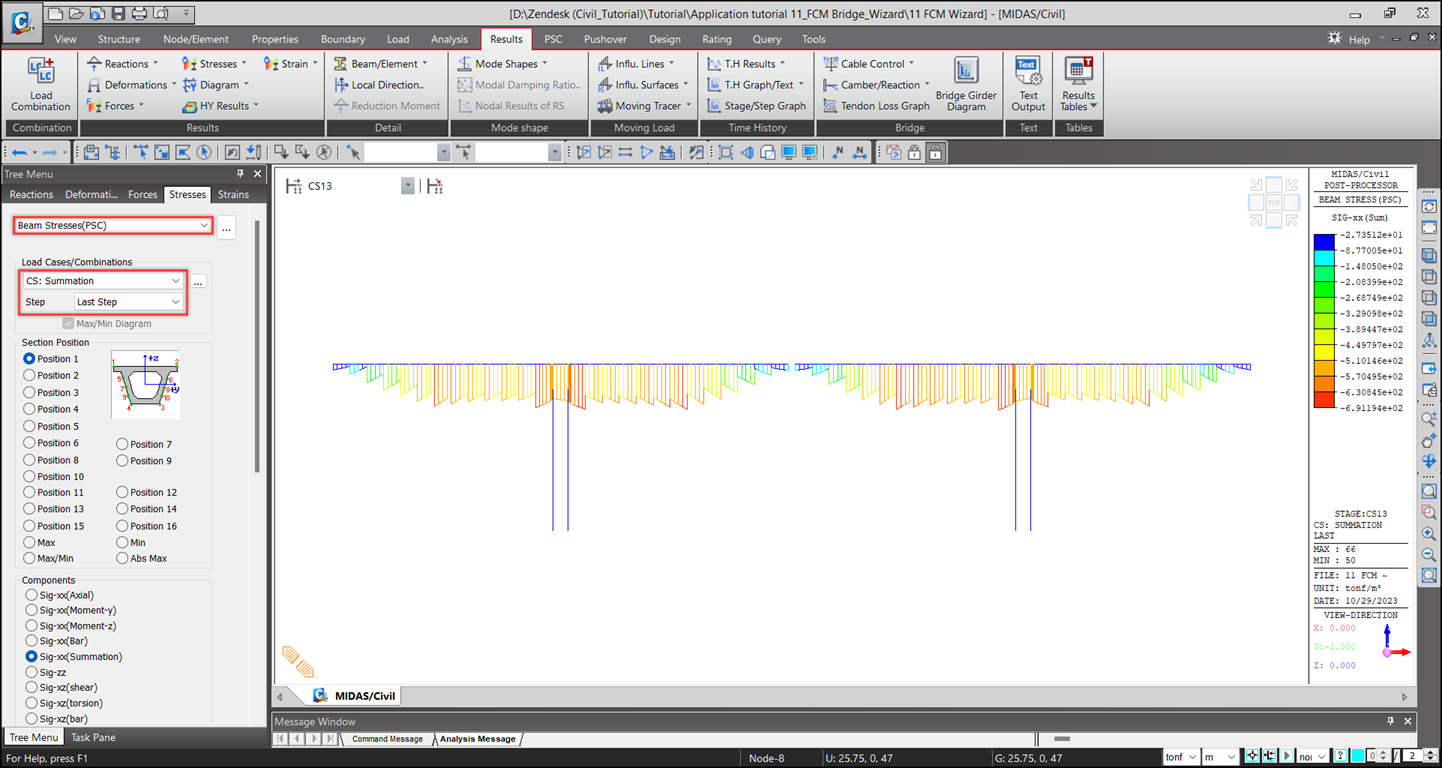Open the Step Last Step dropdown
Image resolution: width=1442 pixels, height=768 pixels.
pyautogui.click(x=129, y=302)
